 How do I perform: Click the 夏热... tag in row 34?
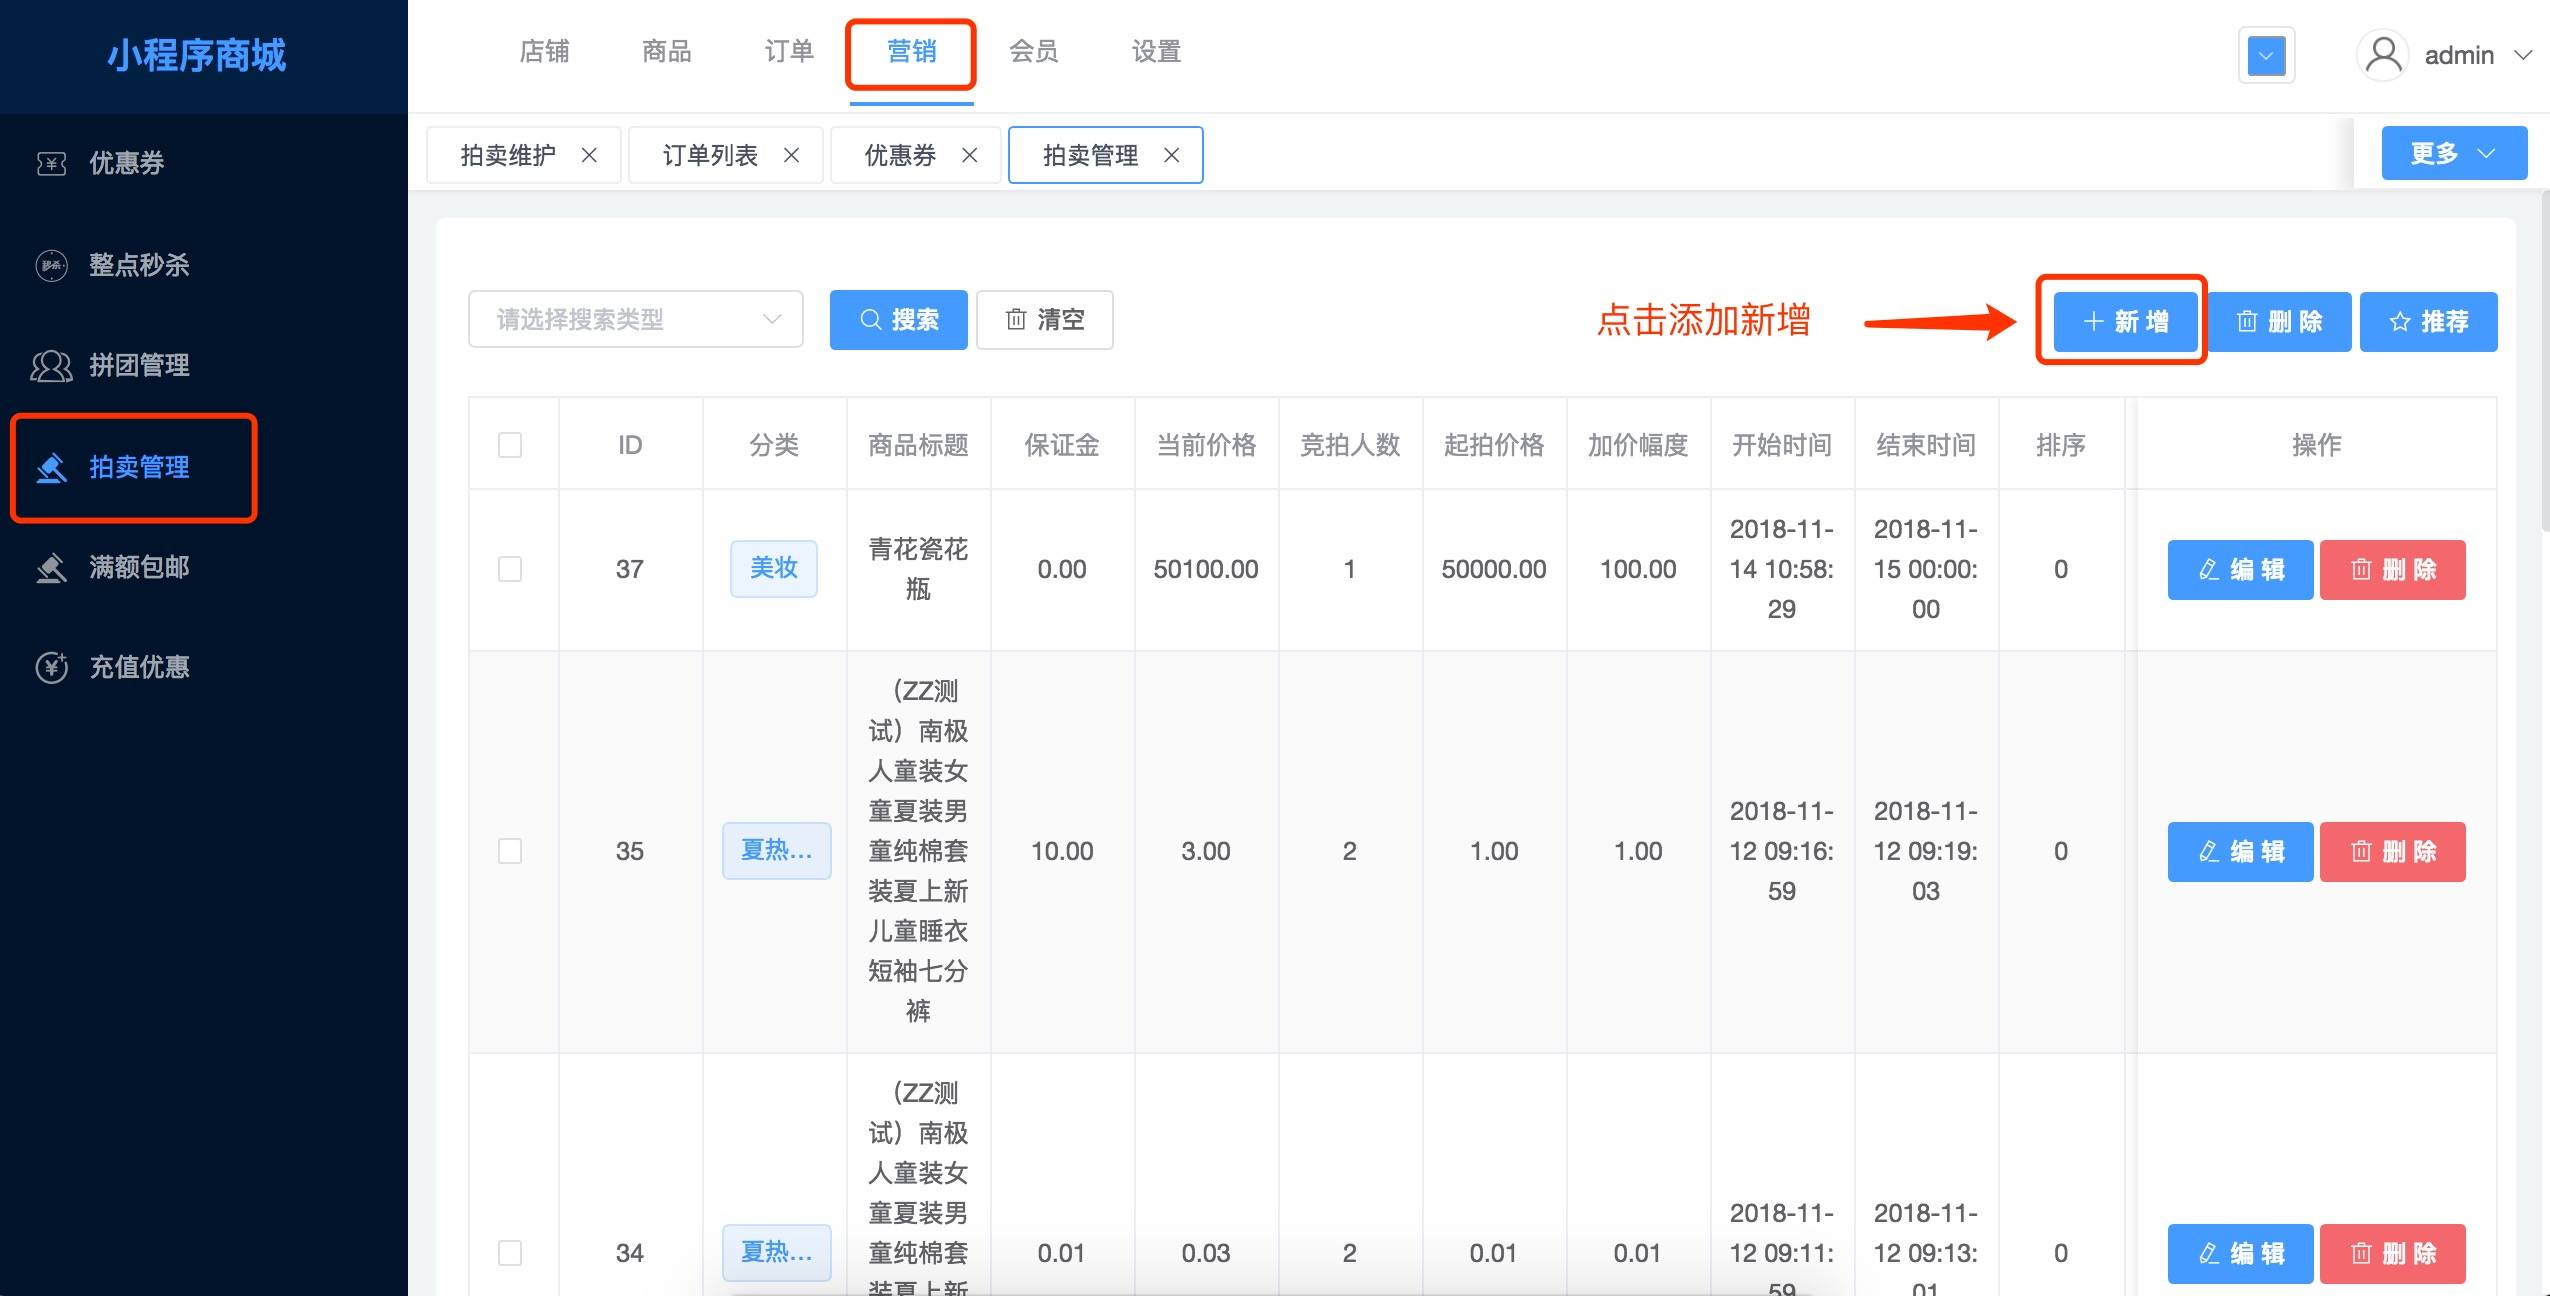[x=776, y=1252]
